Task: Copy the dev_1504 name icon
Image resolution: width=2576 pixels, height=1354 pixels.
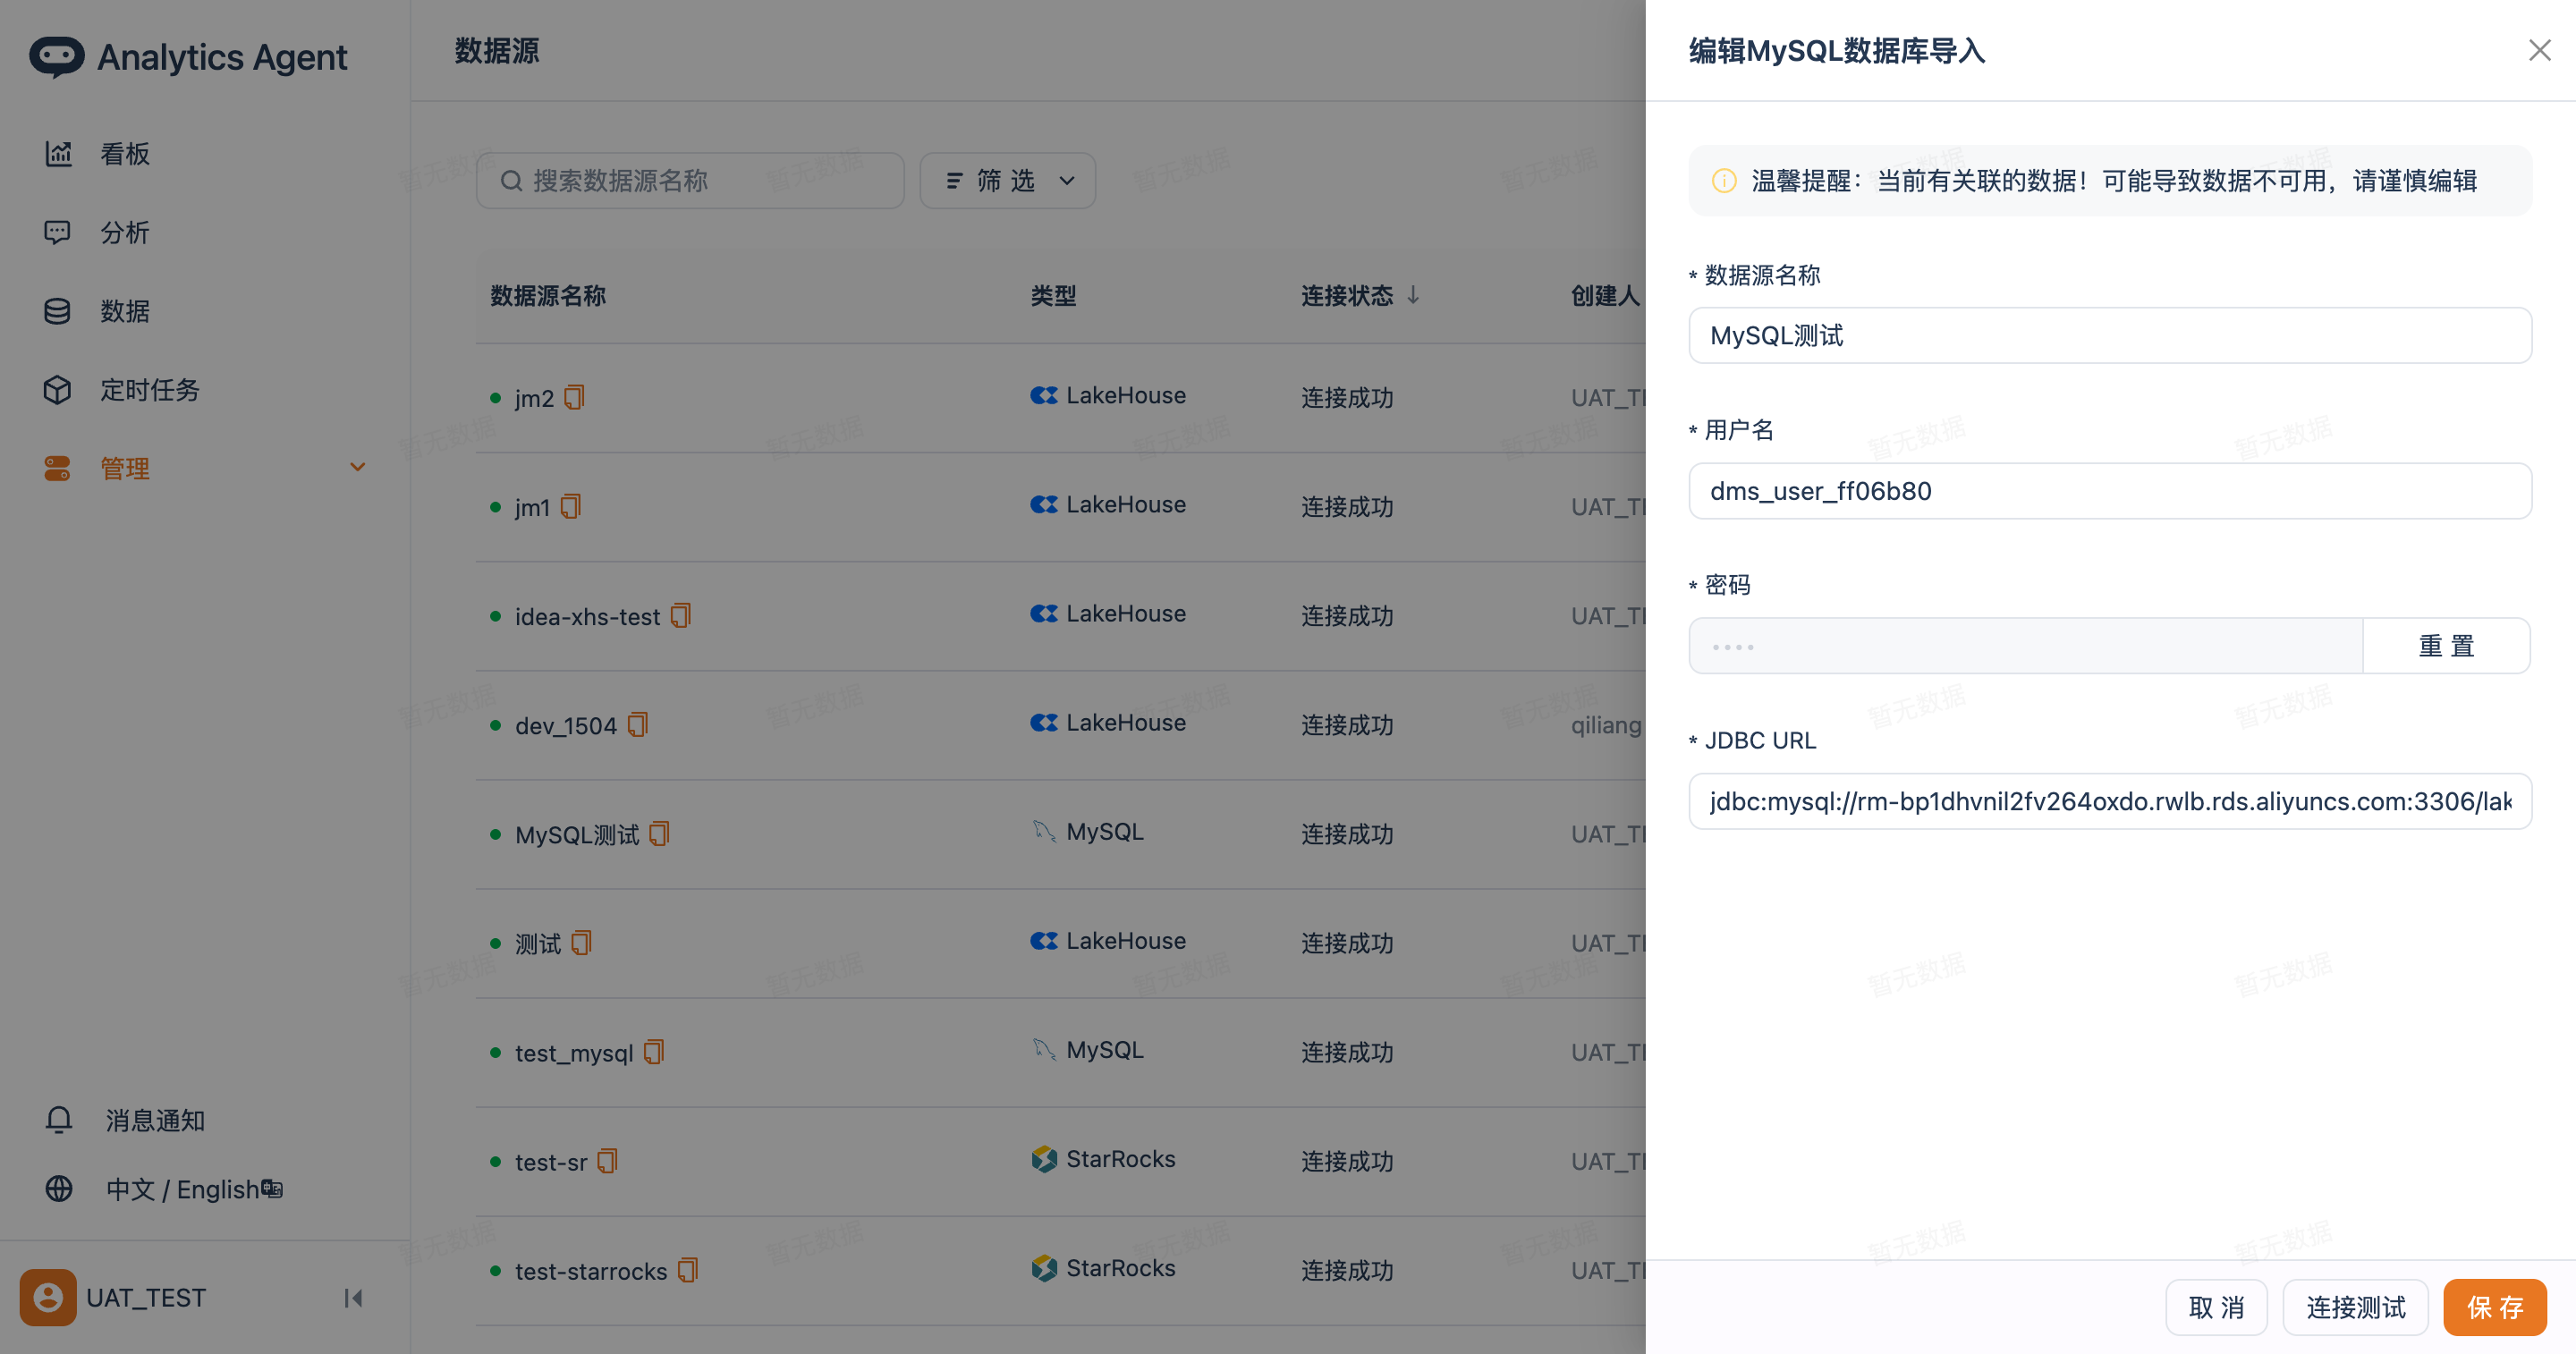Action: 638,725
